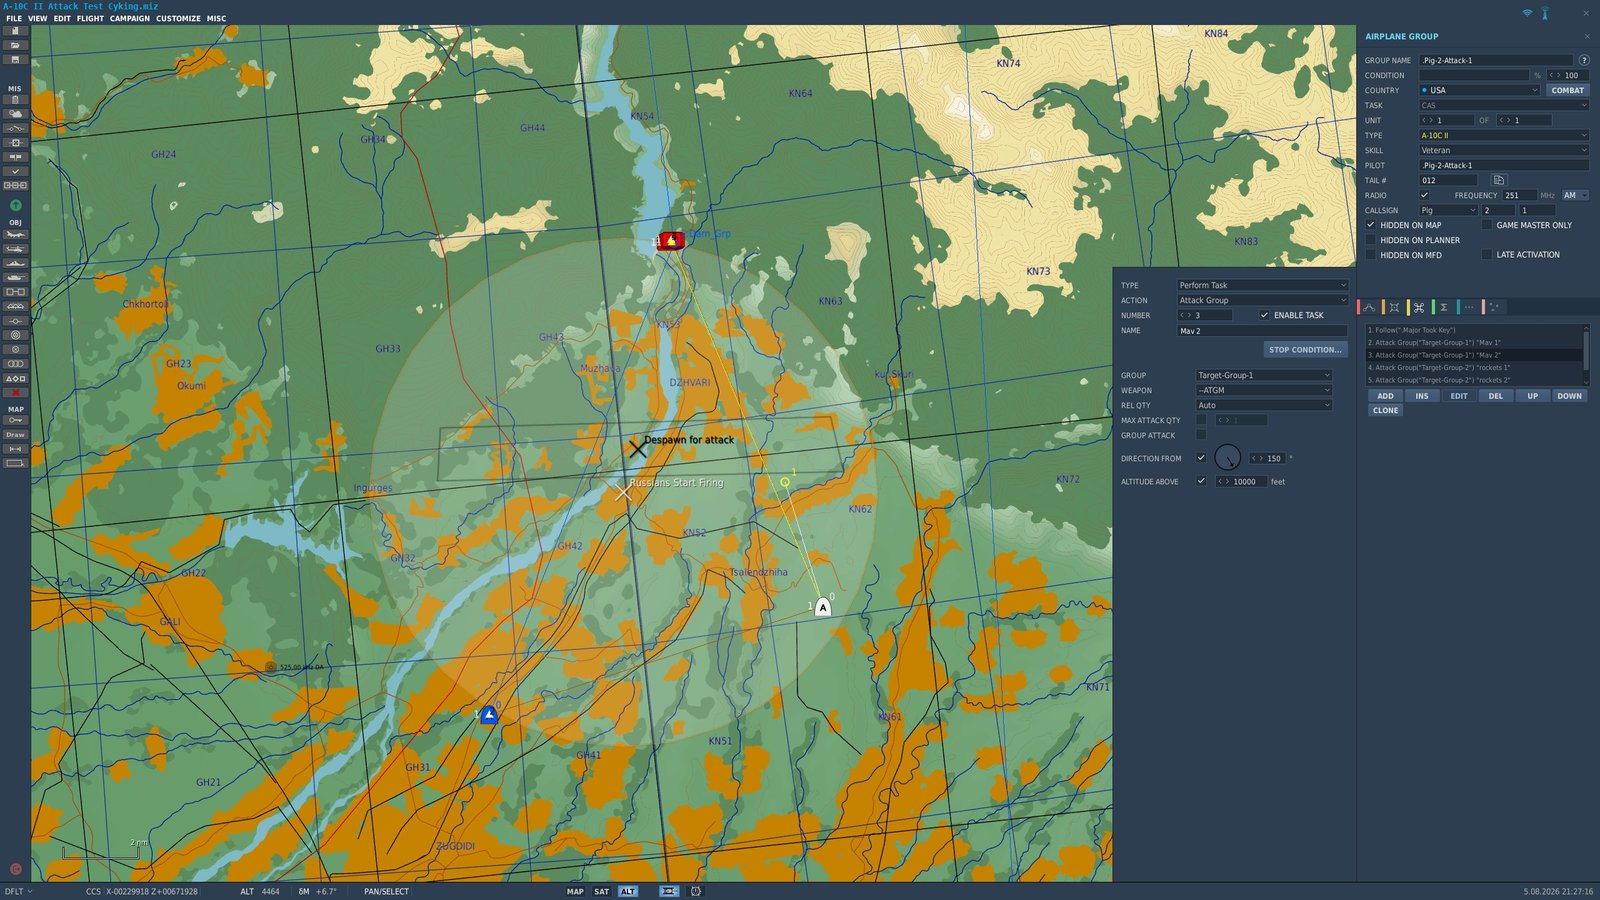The height and width of the screenshot is (900, 1600).
Task: Open the CUSTOMIZE menu
Action: (x=178, y=18)
